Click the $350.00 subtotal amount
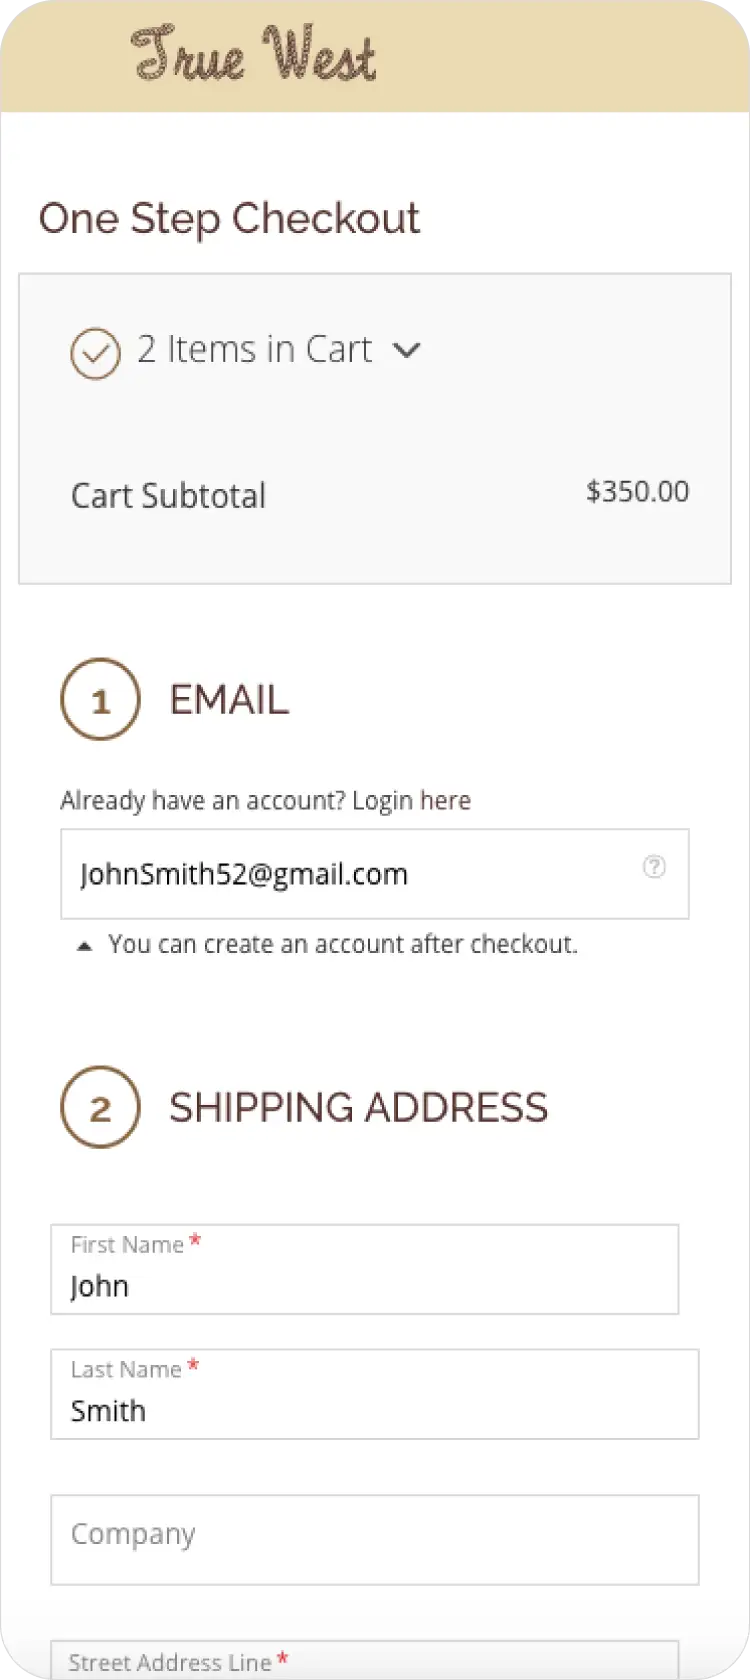 coord(637,491)
